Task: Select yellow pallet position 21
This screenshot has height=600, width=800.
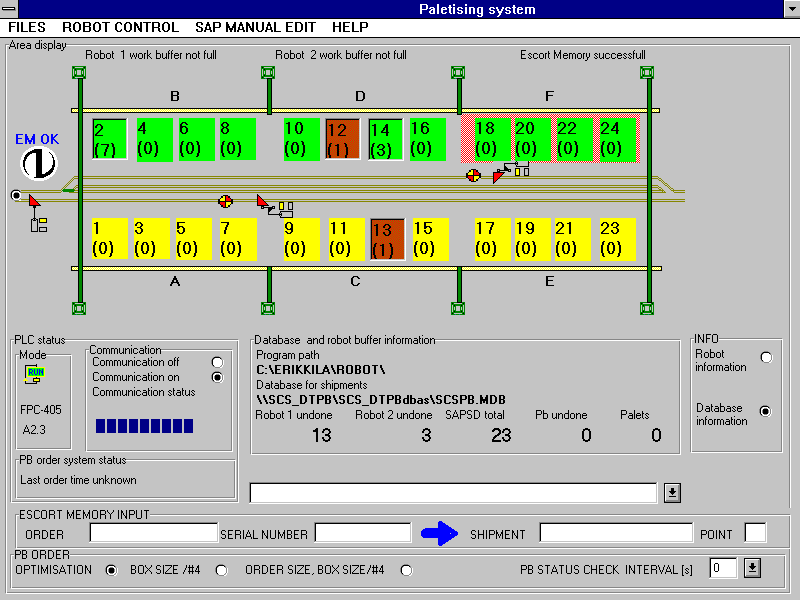Action: 572,239
